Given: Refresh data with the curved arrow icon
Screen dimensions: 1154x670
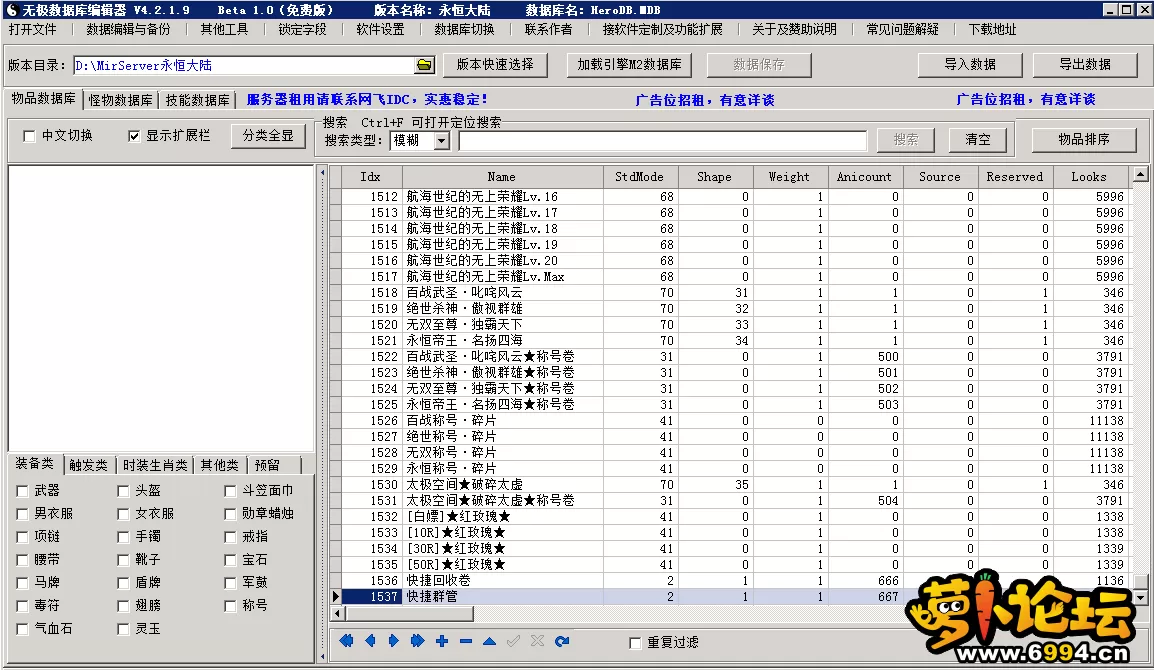Looking at the screenshot, I should click(x=562, y=641).
